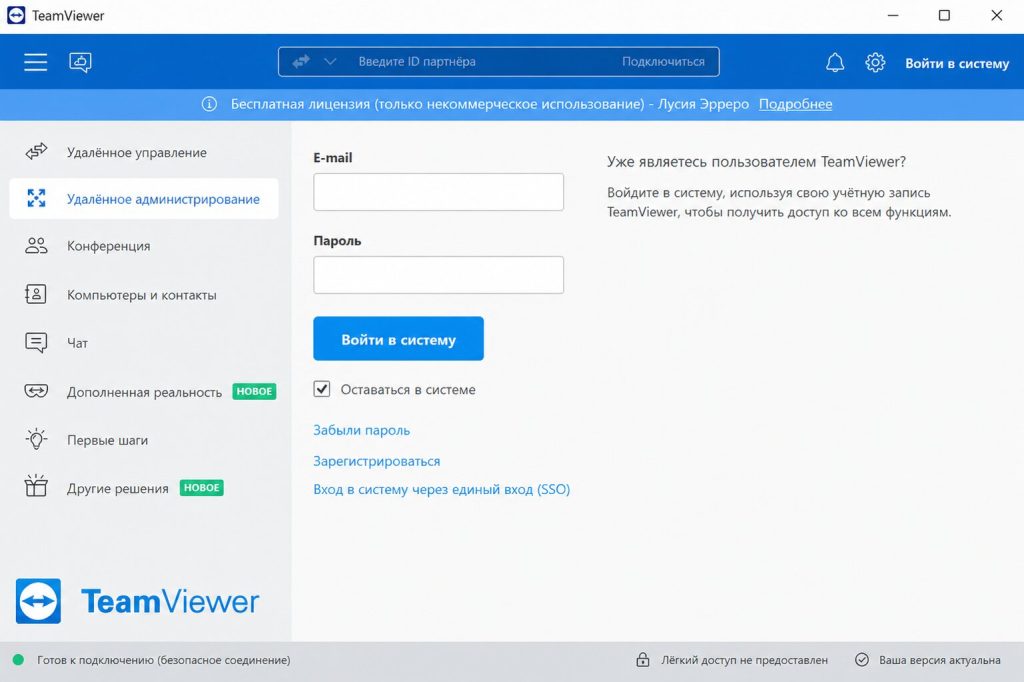Open Забыли пароль link
This screenshot has width=1024, height=682.
pyautogui.click(x=362, y=430)
